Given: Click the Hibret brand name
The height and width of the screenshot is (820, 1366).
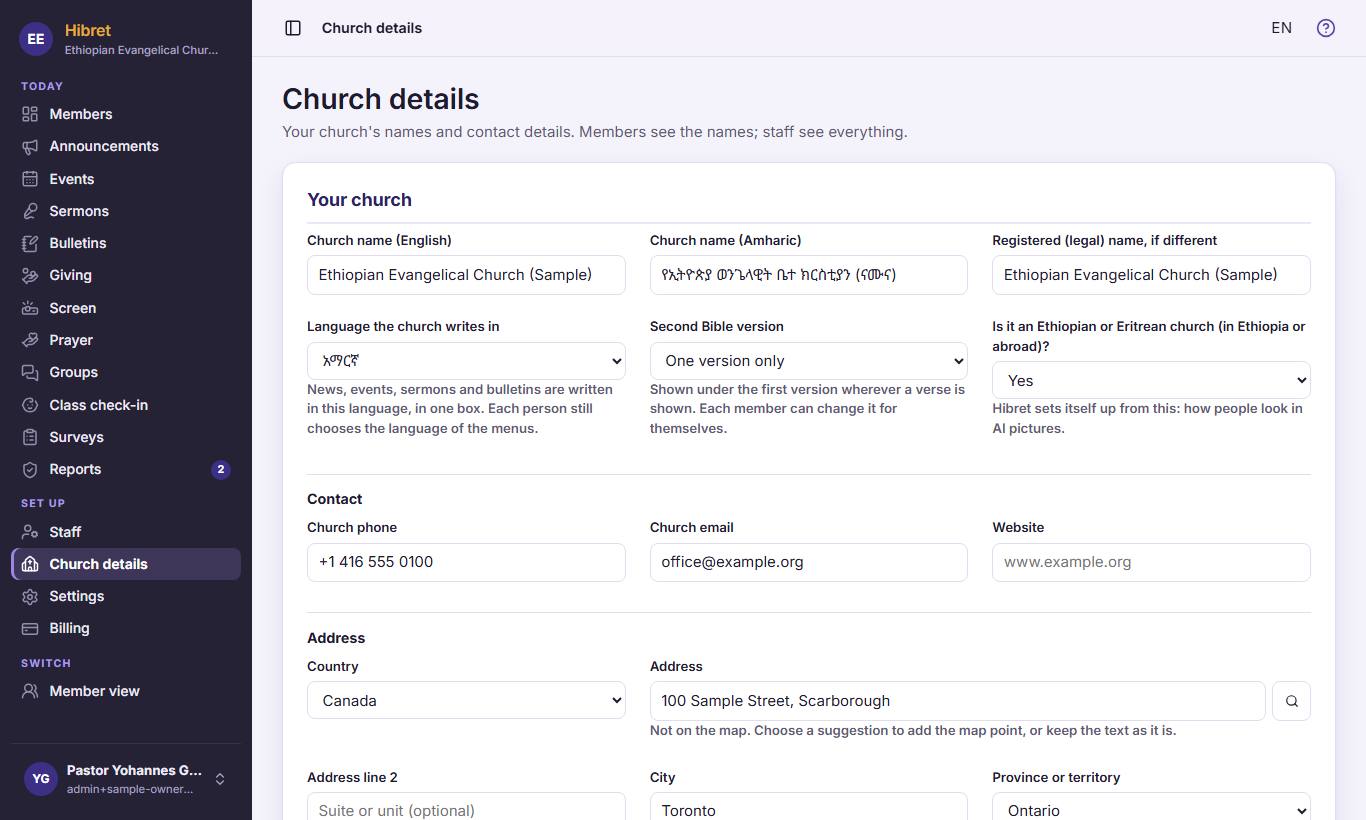Looking at the screenshot, I should (x=88, y=30).
